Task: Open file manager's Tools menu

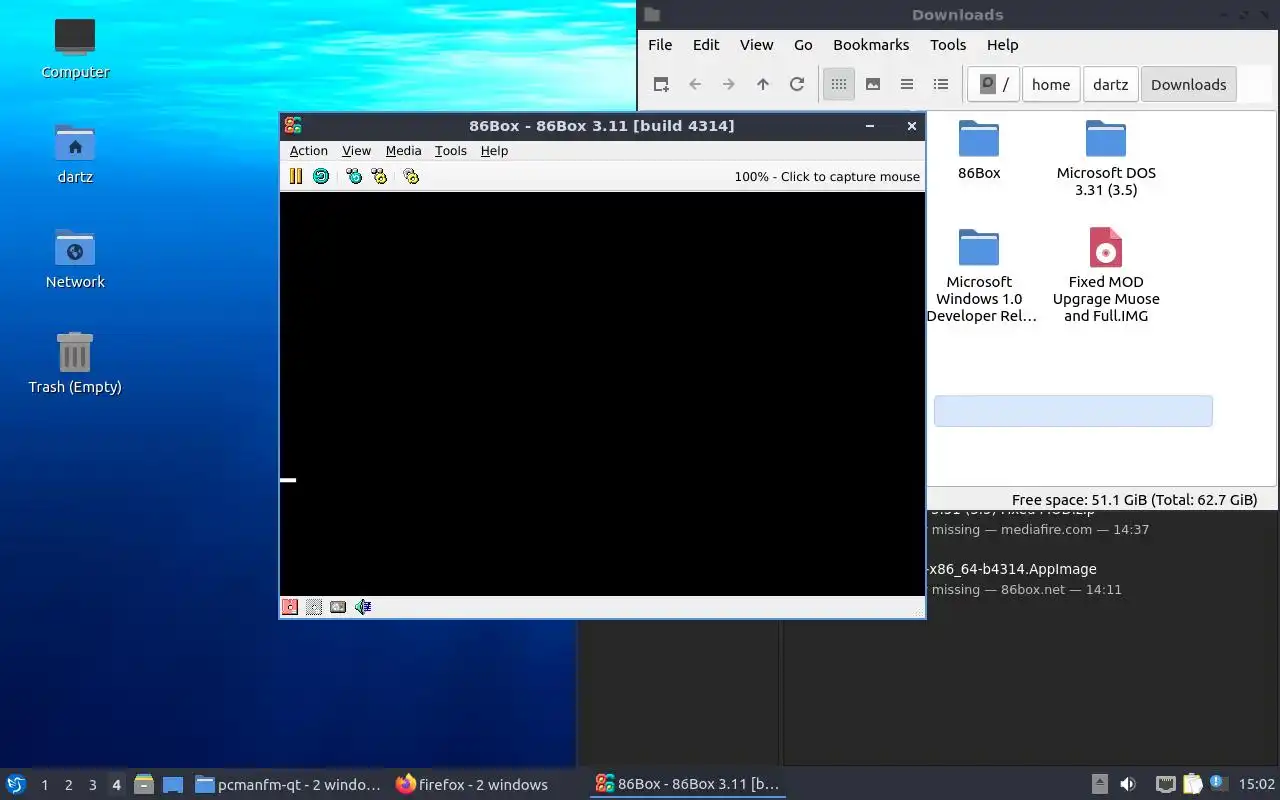Action: coord(948,45)
